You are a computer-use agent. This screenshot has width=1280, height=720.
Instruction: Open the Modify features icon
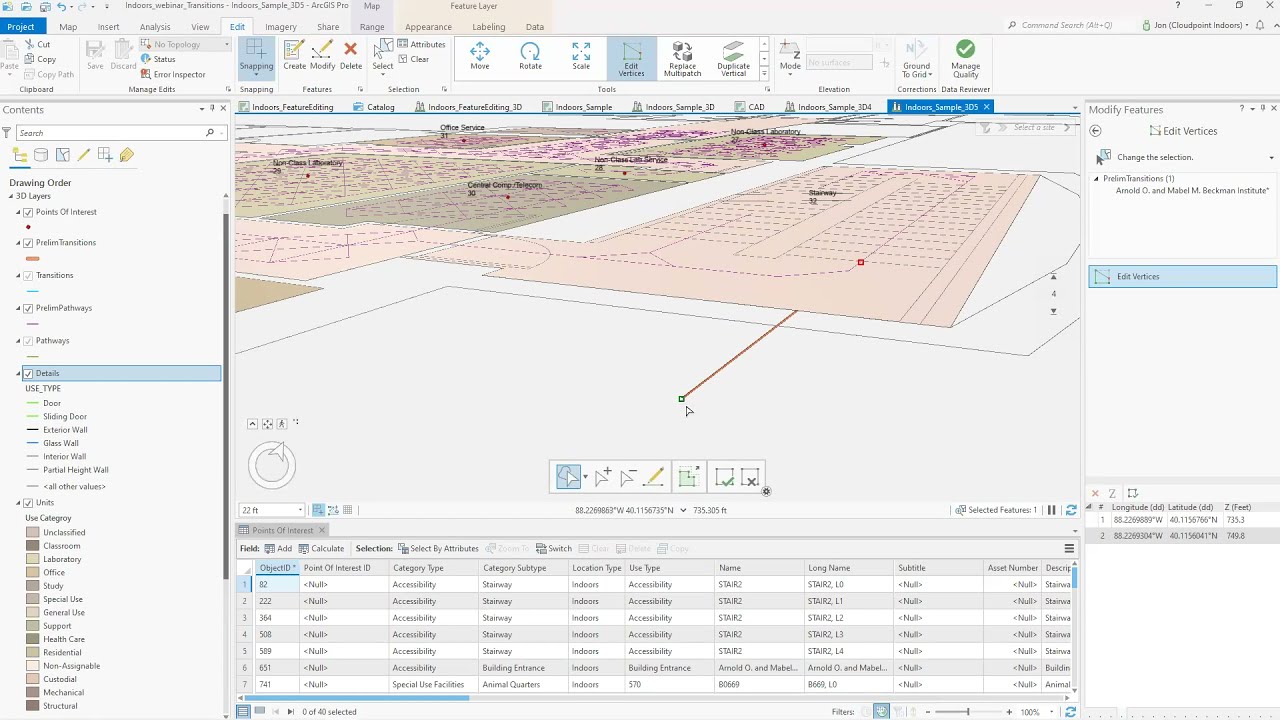322,56
